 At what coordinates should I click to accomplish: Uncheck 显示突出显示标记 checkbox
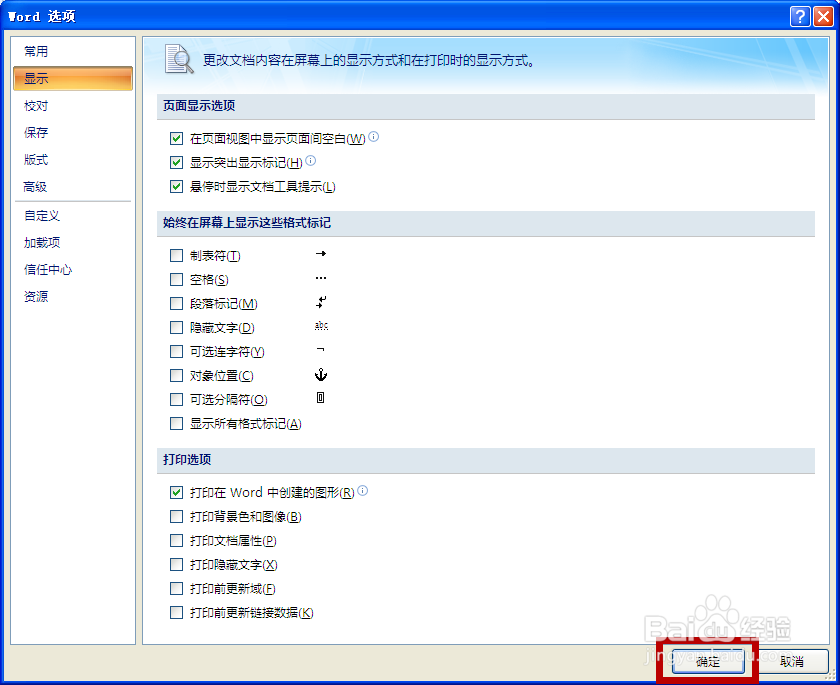click(176, 162)
